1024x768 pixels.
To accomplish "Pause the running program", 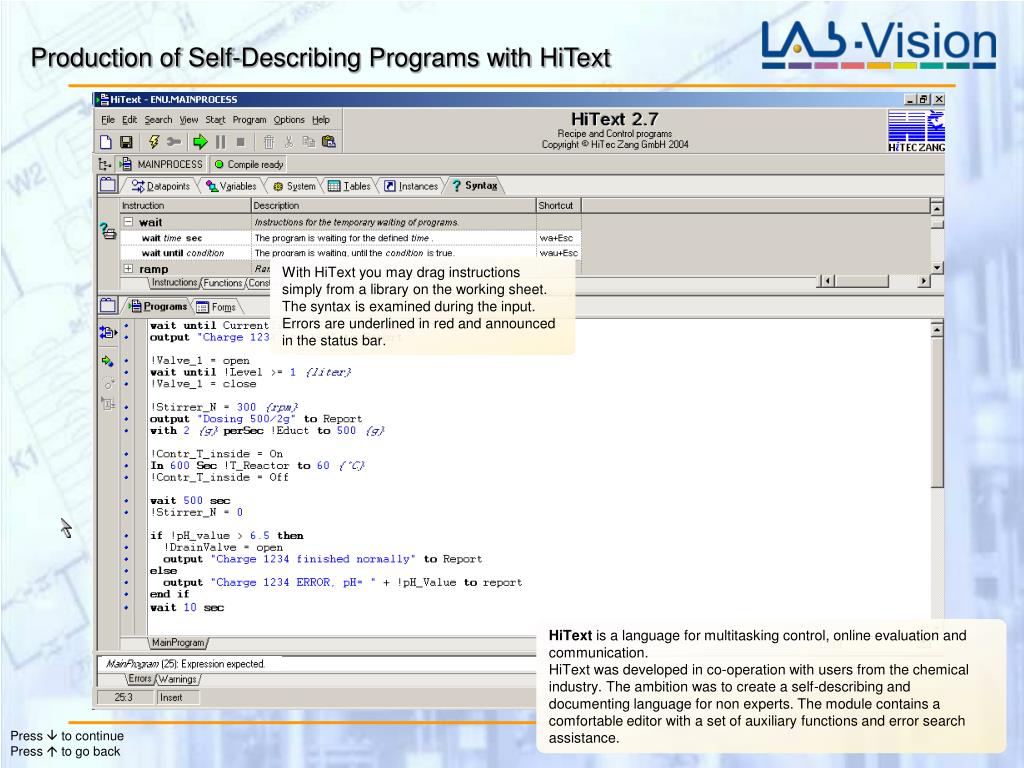I will coord(221,142).
